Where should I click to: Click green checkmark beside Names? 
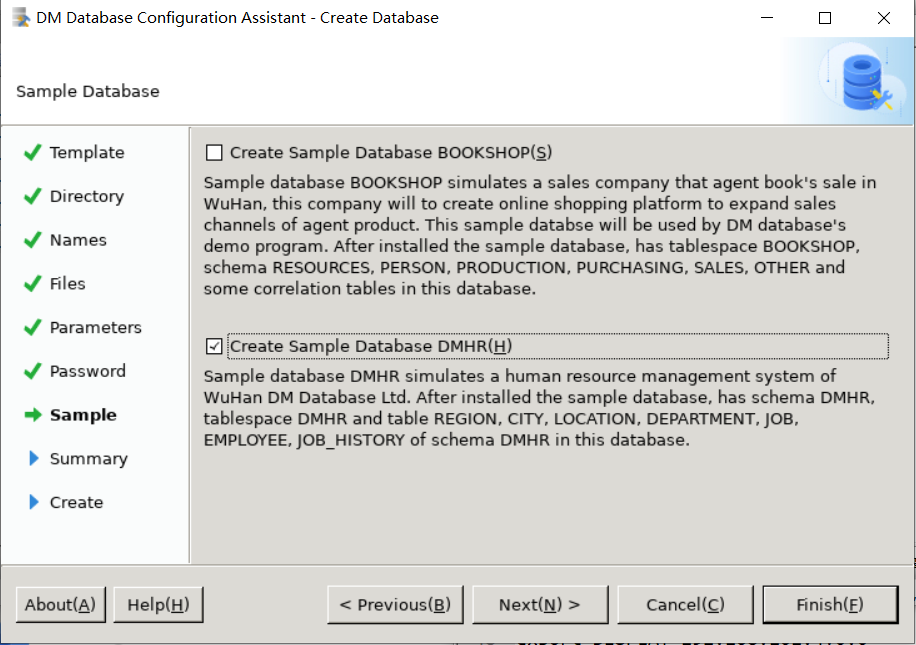[x=33, y=240]
